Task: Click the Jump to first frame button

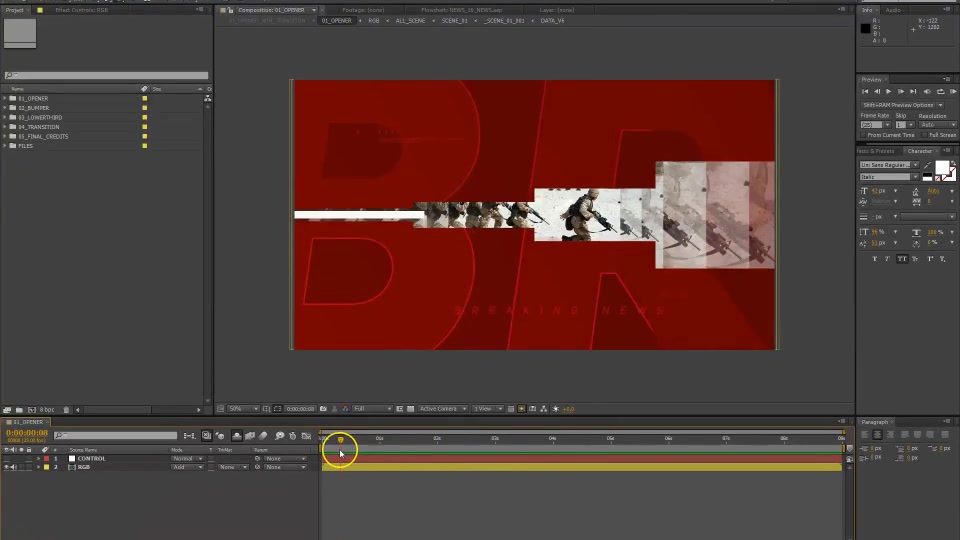Action: click(864, 91)
